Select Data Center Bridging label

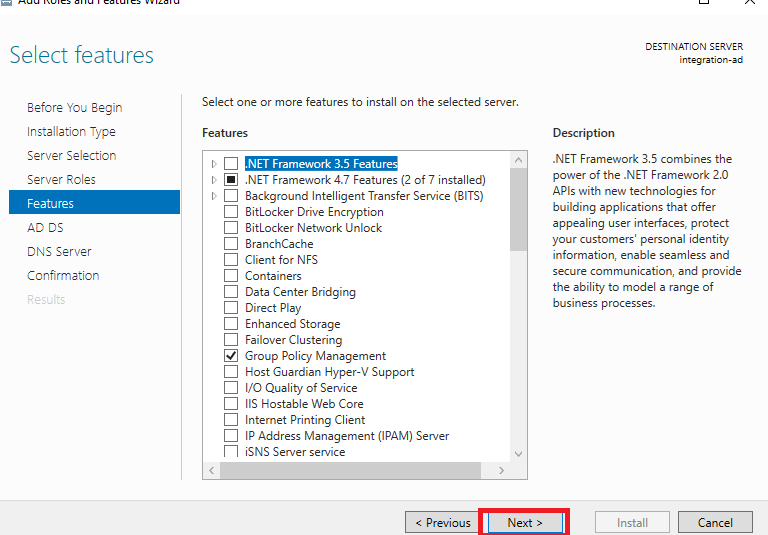(300, 292)
